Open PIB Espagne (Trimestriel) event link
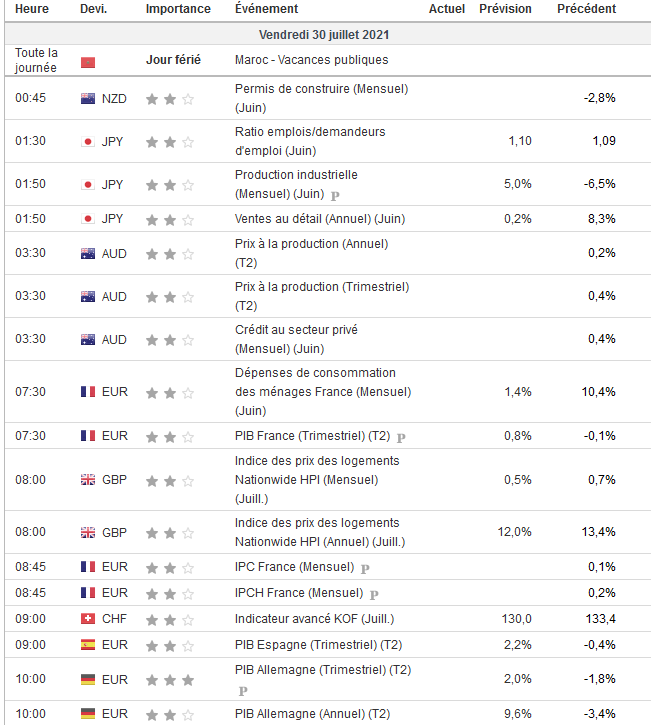The width and height of the screenshot is (651, 725). click(x=318, y=645)
